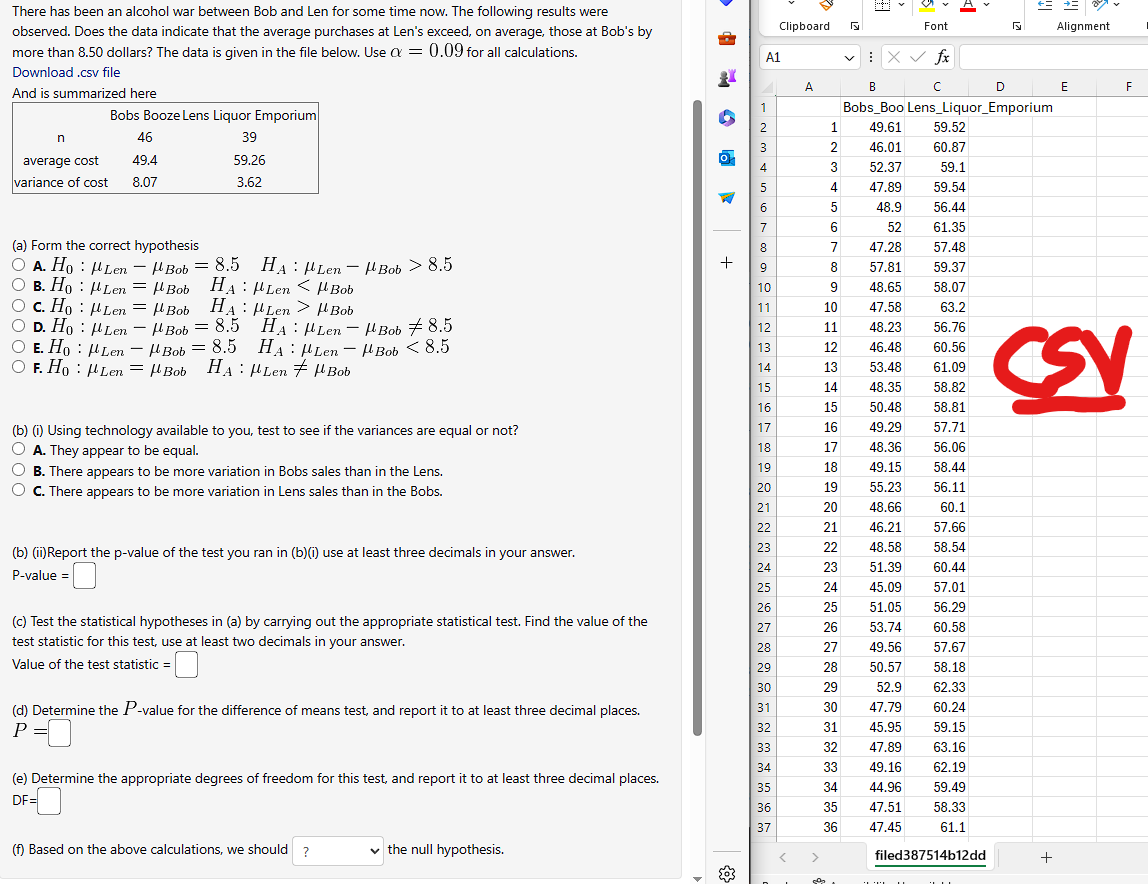Click the cell with value 63.2
1148x884 pixels.
point(936,307)
